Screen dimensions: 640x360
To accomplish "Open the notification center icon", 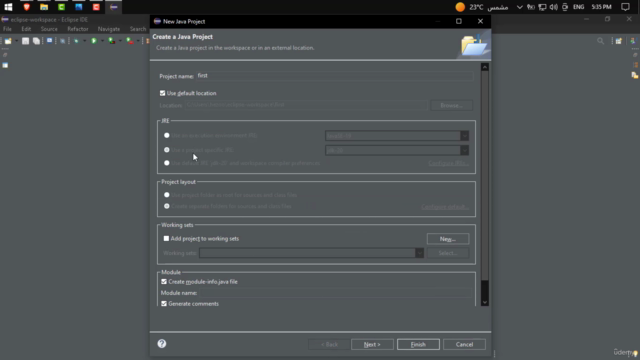I will pyautogui.click(x=625, y=7).
